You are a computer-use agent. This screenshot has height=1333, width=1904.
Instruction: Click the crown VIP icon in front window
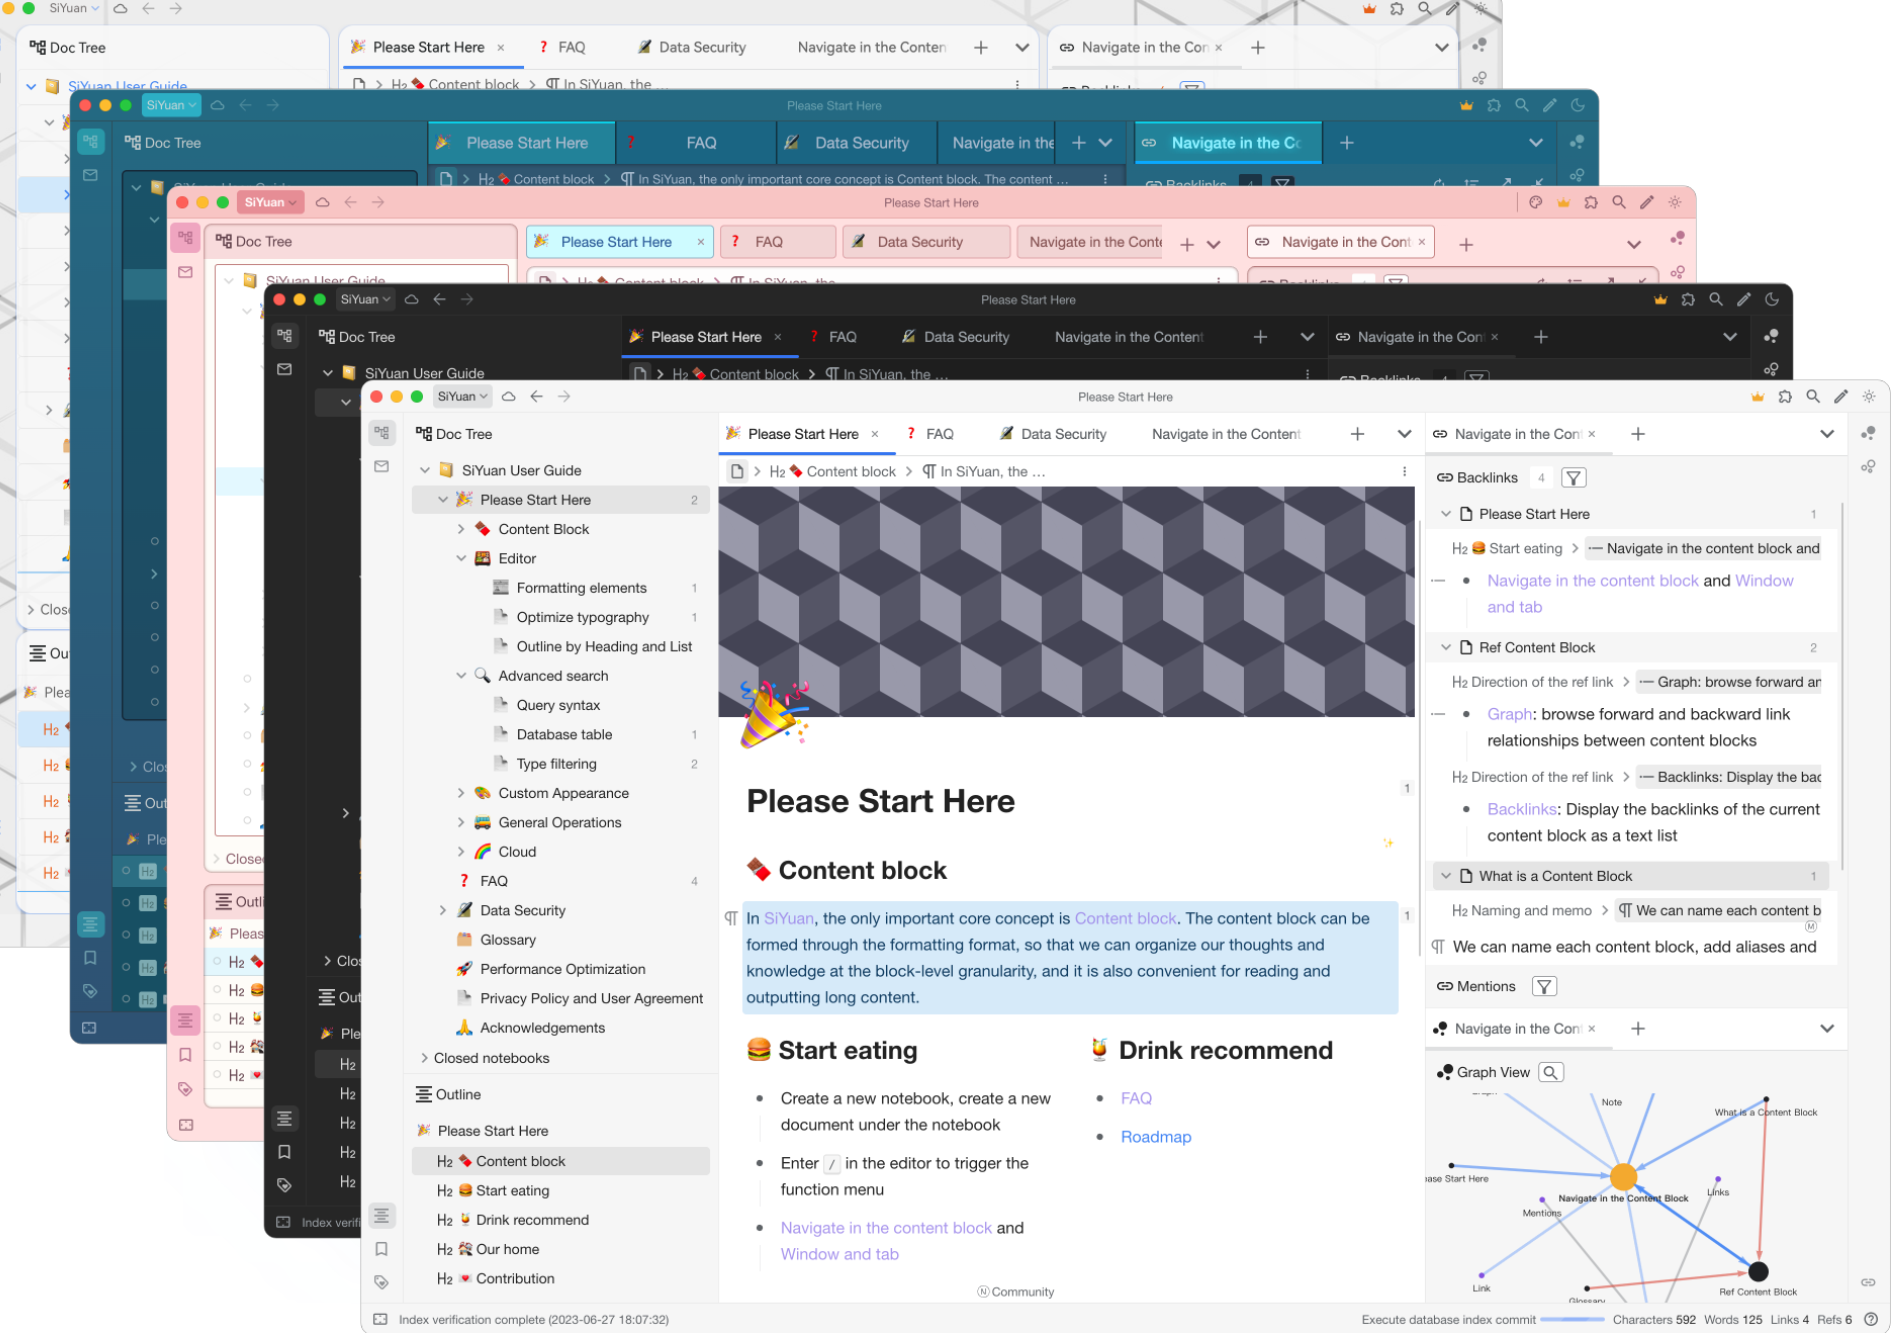[x=1757, y=397]
